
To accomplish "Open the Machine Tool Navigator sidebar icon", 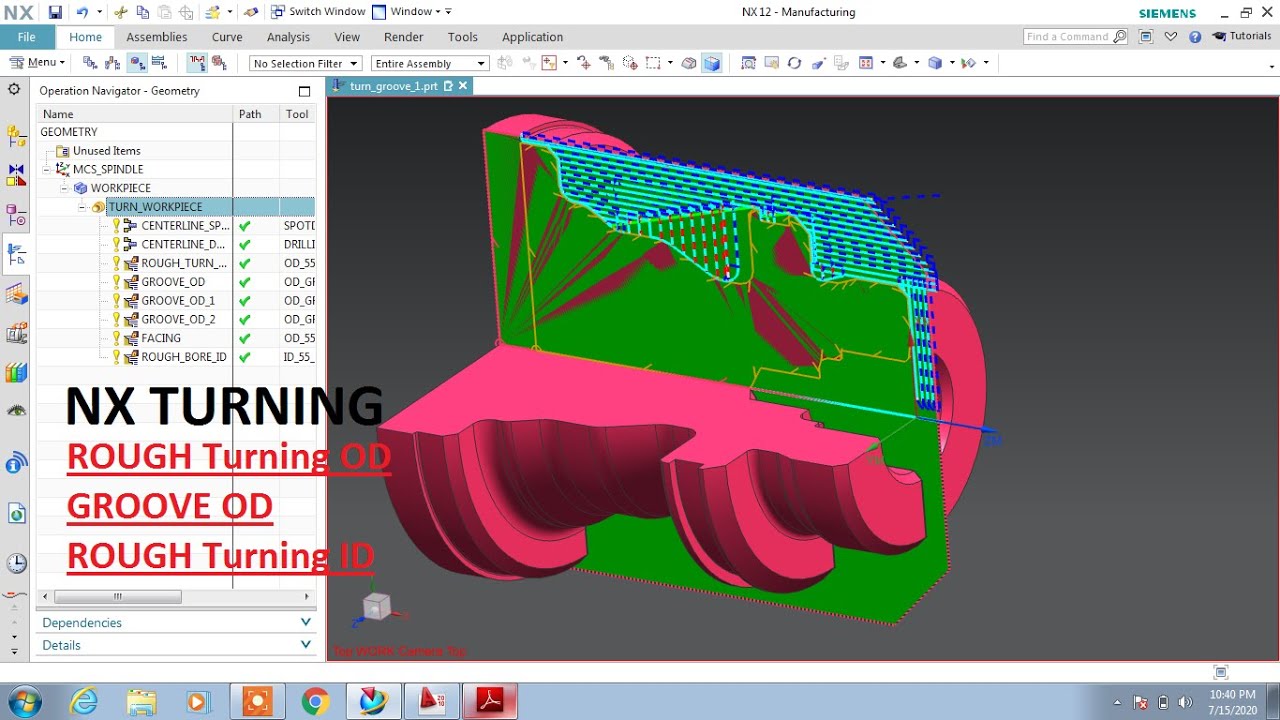I will pos(16,333).
